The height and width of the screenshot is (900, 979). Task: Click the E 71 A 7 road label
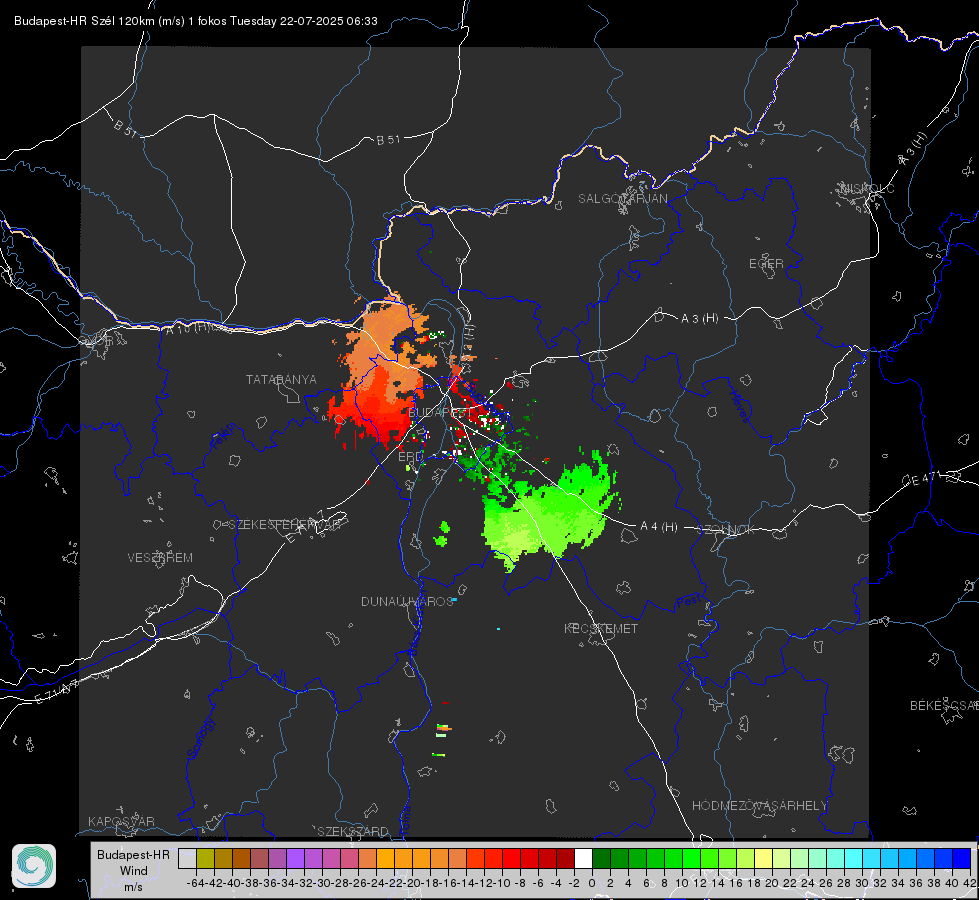click(x=56, y=691)
